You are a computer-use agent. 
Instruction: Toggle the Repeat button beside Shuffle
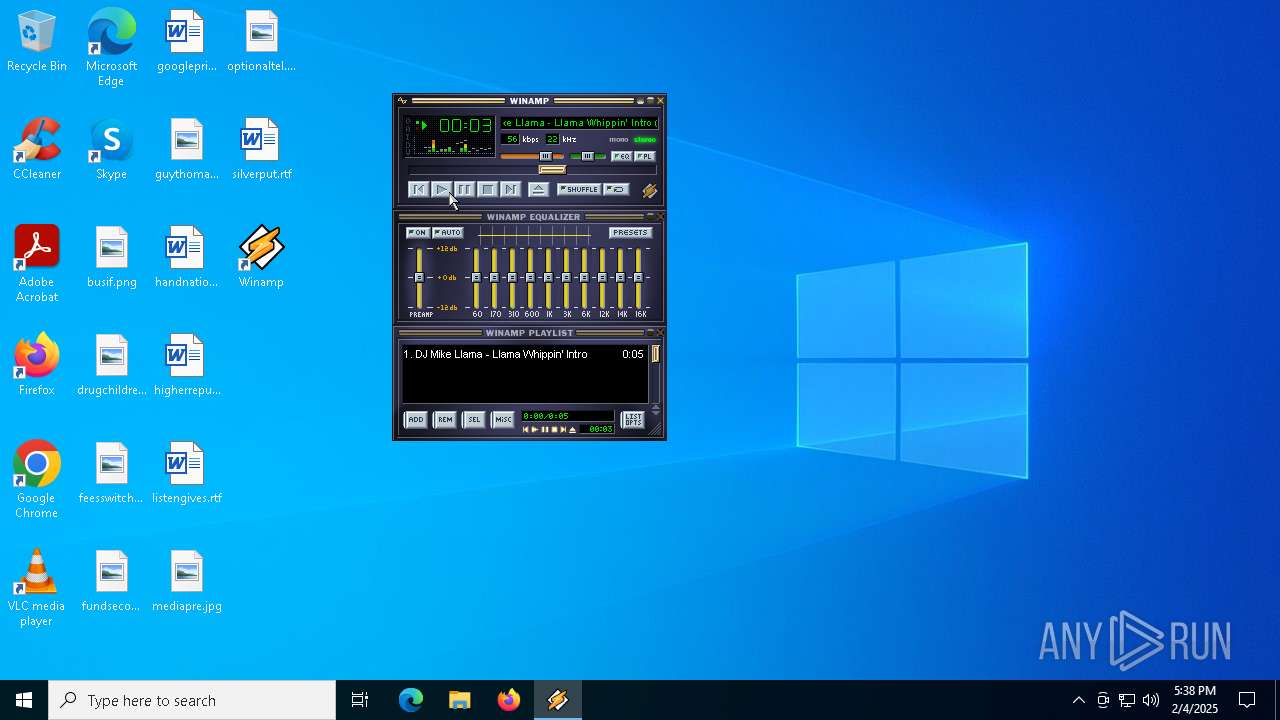pos(617,189)
